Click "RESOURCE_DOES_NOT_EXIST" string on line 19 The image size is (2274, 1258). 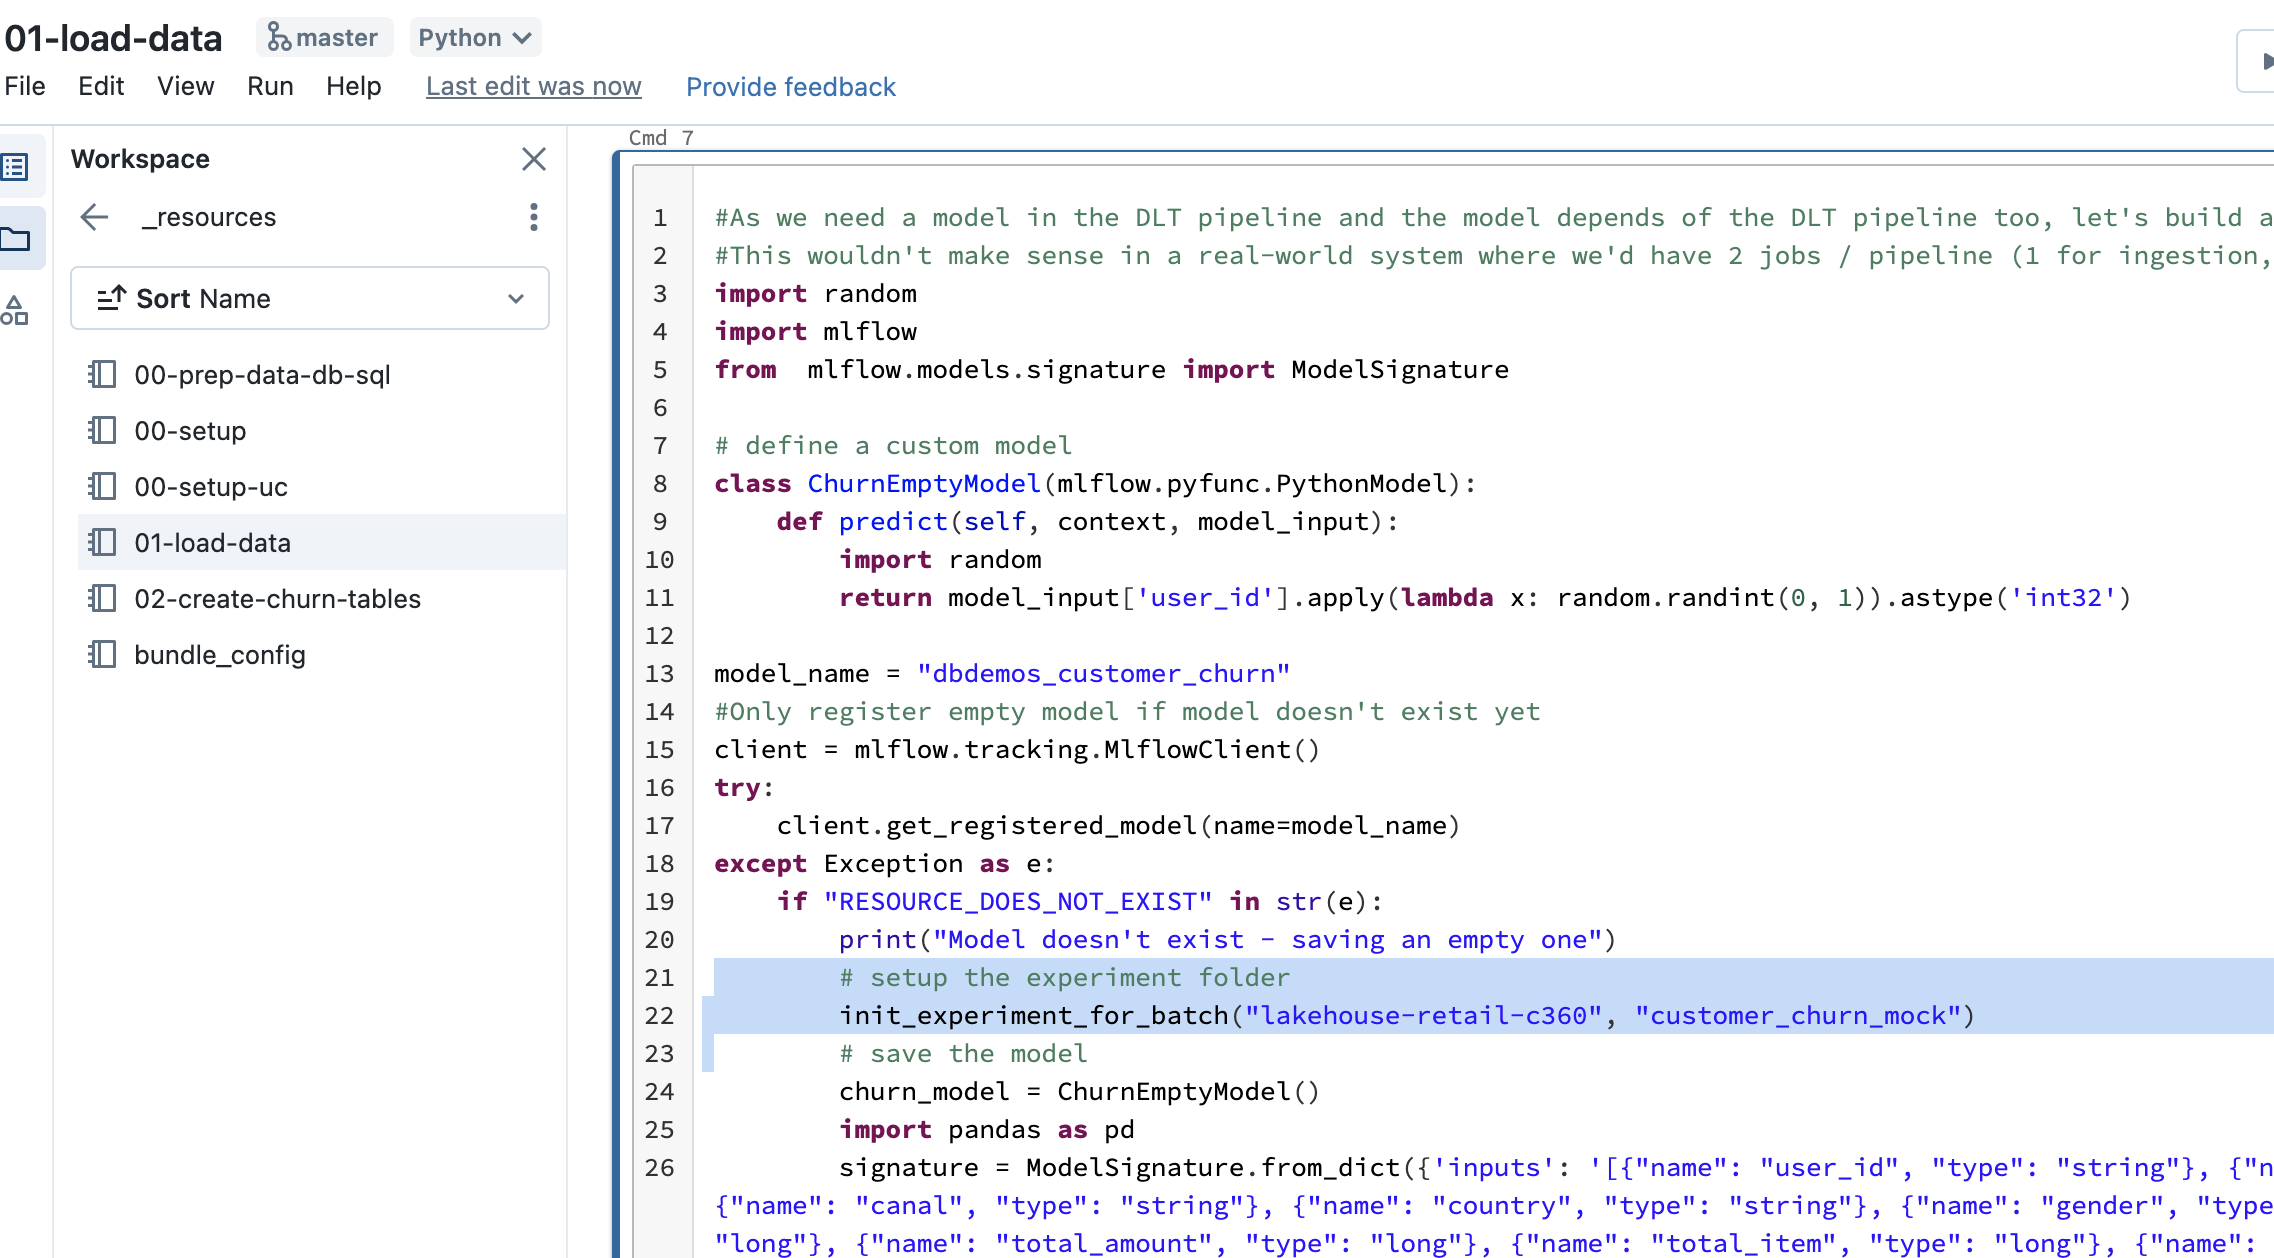pyautogui.click(x=1018, y=902)
